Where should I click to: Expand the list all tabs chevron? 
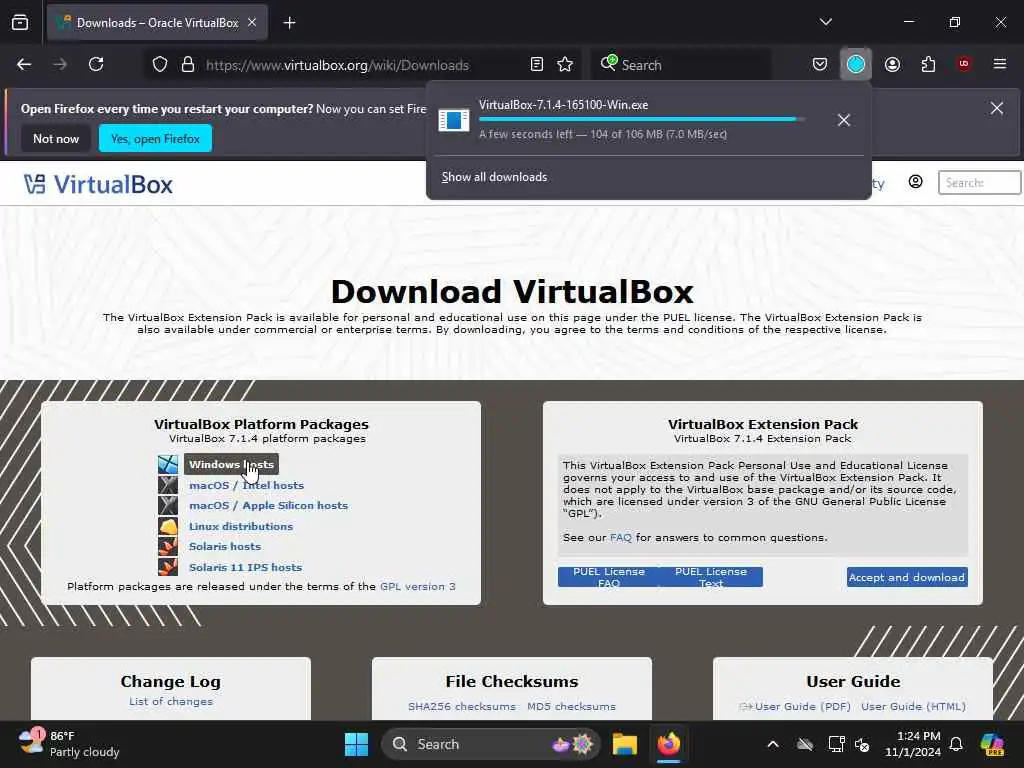click(x=825, y=22)
